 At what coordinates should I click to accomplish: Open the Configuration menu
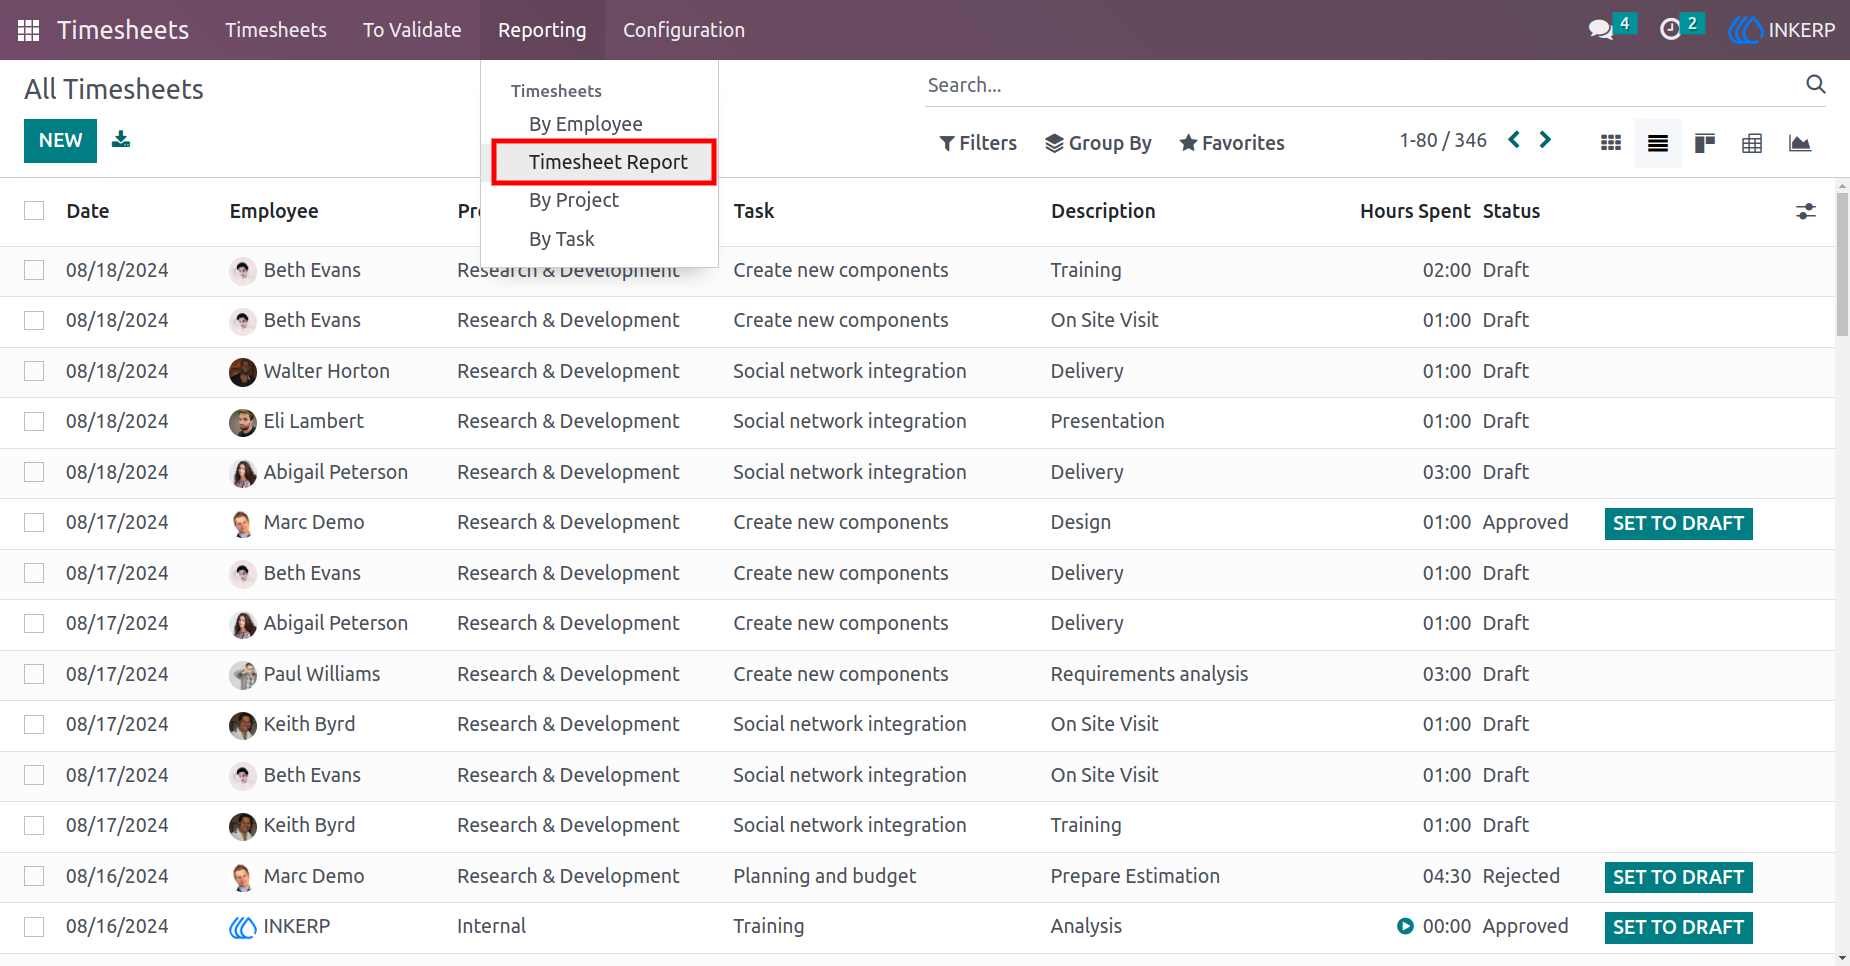pos(684,30)
